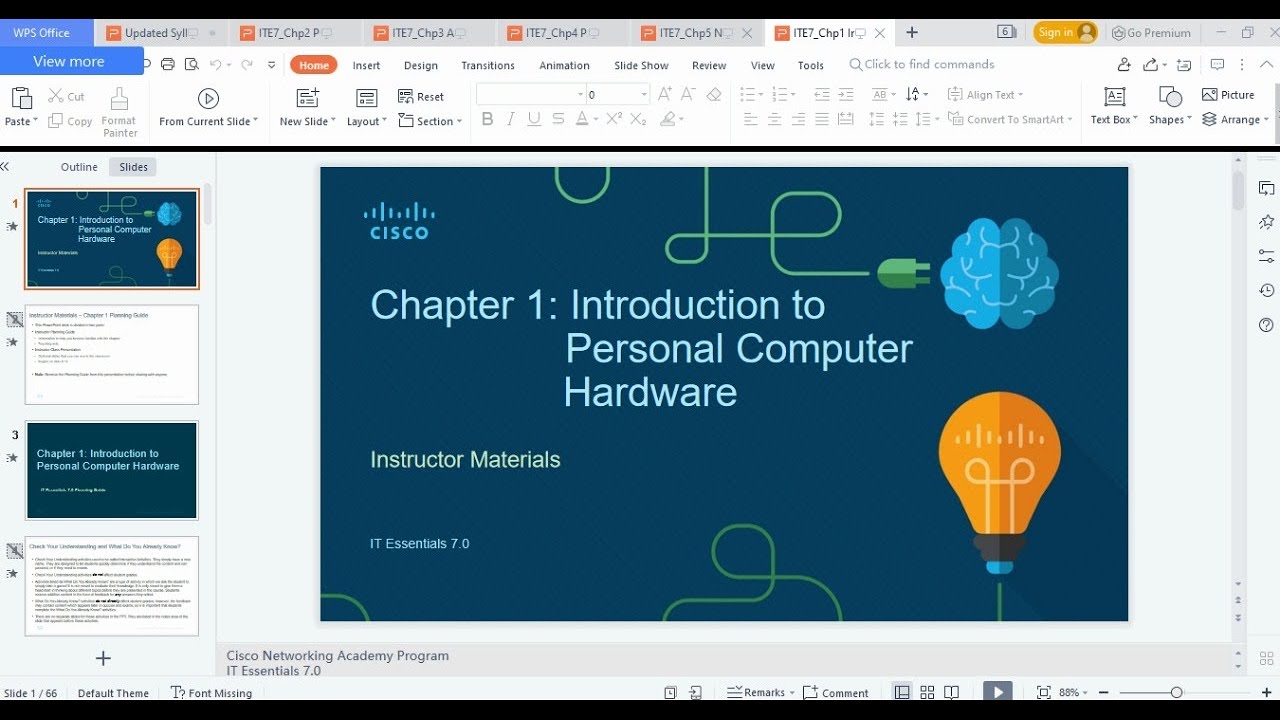Toggle justify text alignment
1280x720 pixels.
pyautogui.click(x=822, y=119)
